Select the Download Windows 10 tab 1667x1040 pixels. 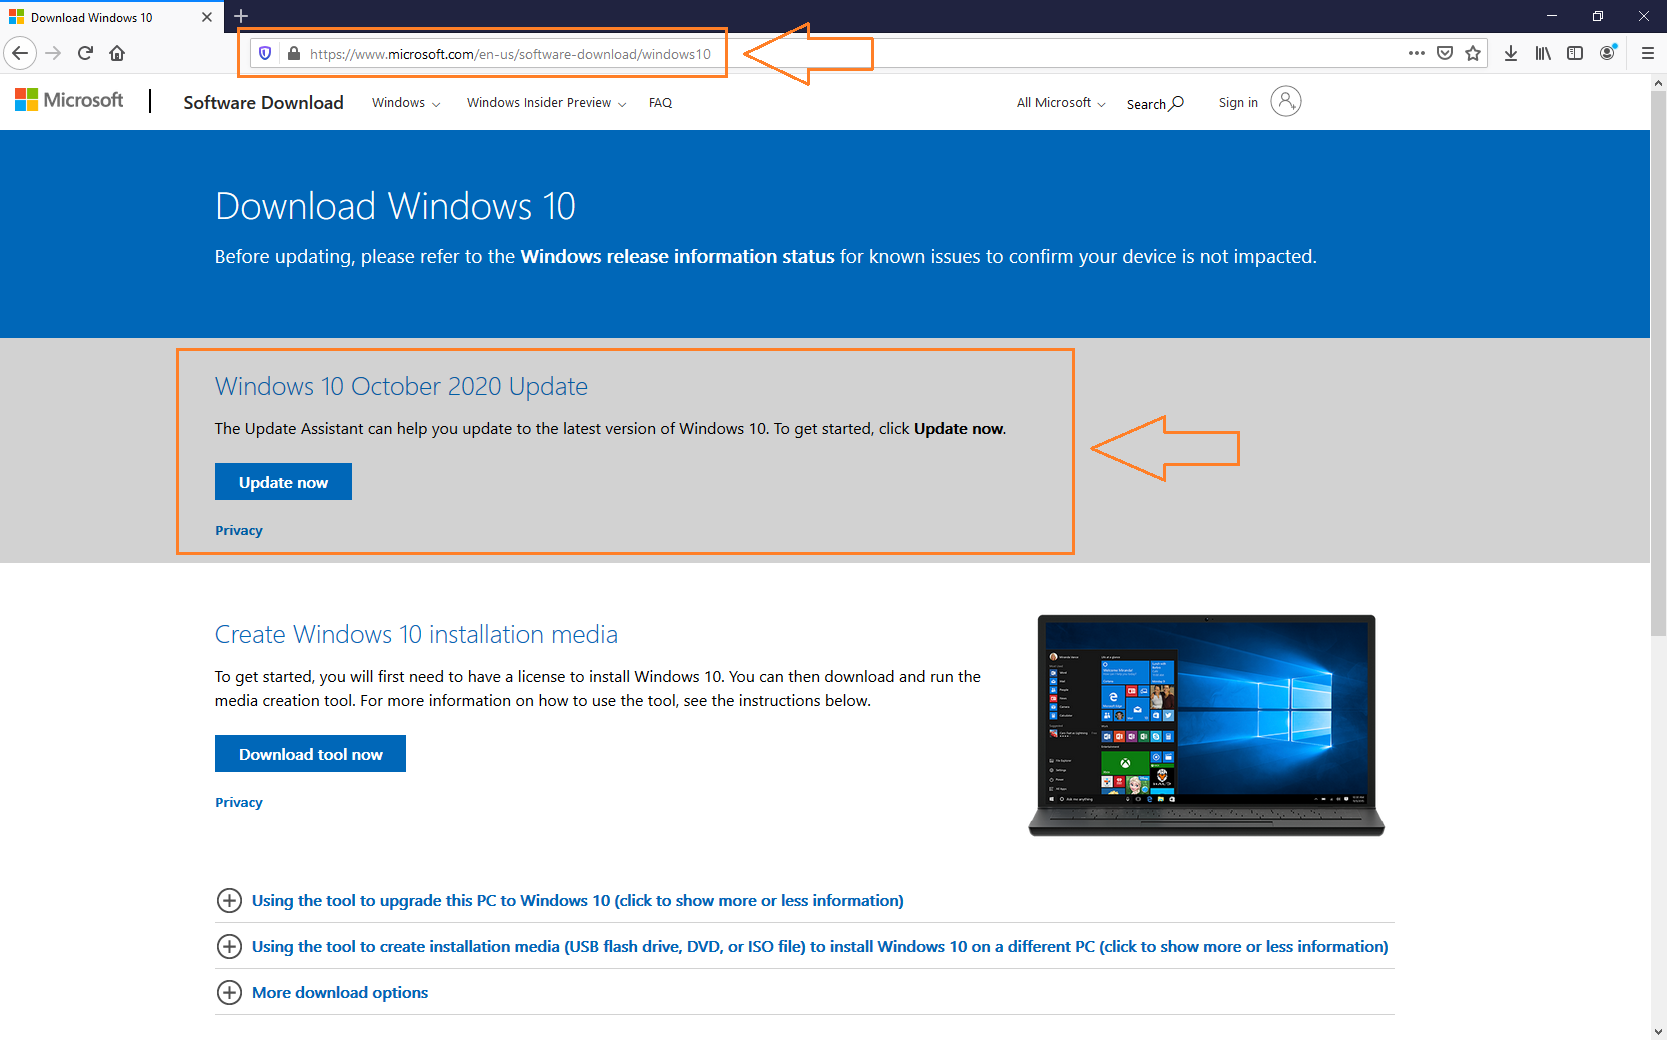coord(112,17)
